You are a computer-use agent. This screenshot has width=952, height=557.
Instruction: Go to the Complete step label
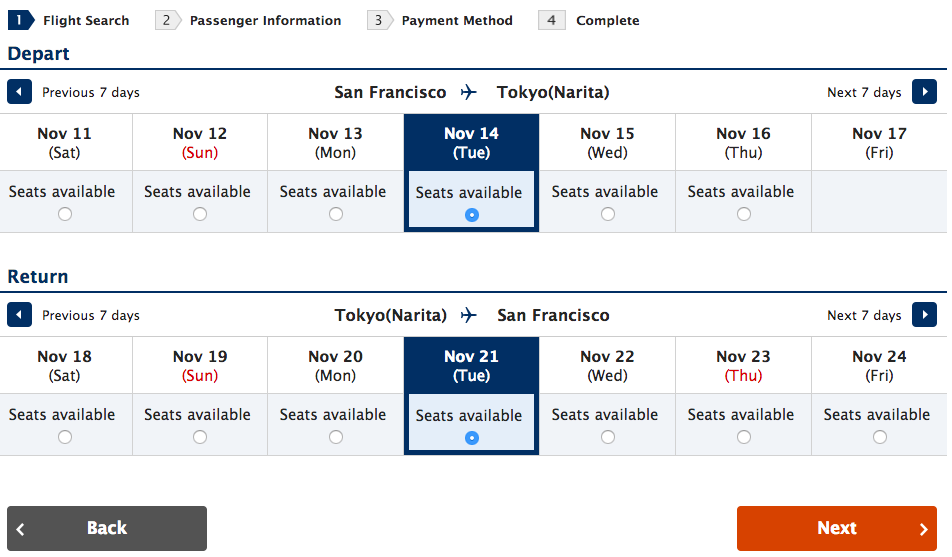point(608,21)
